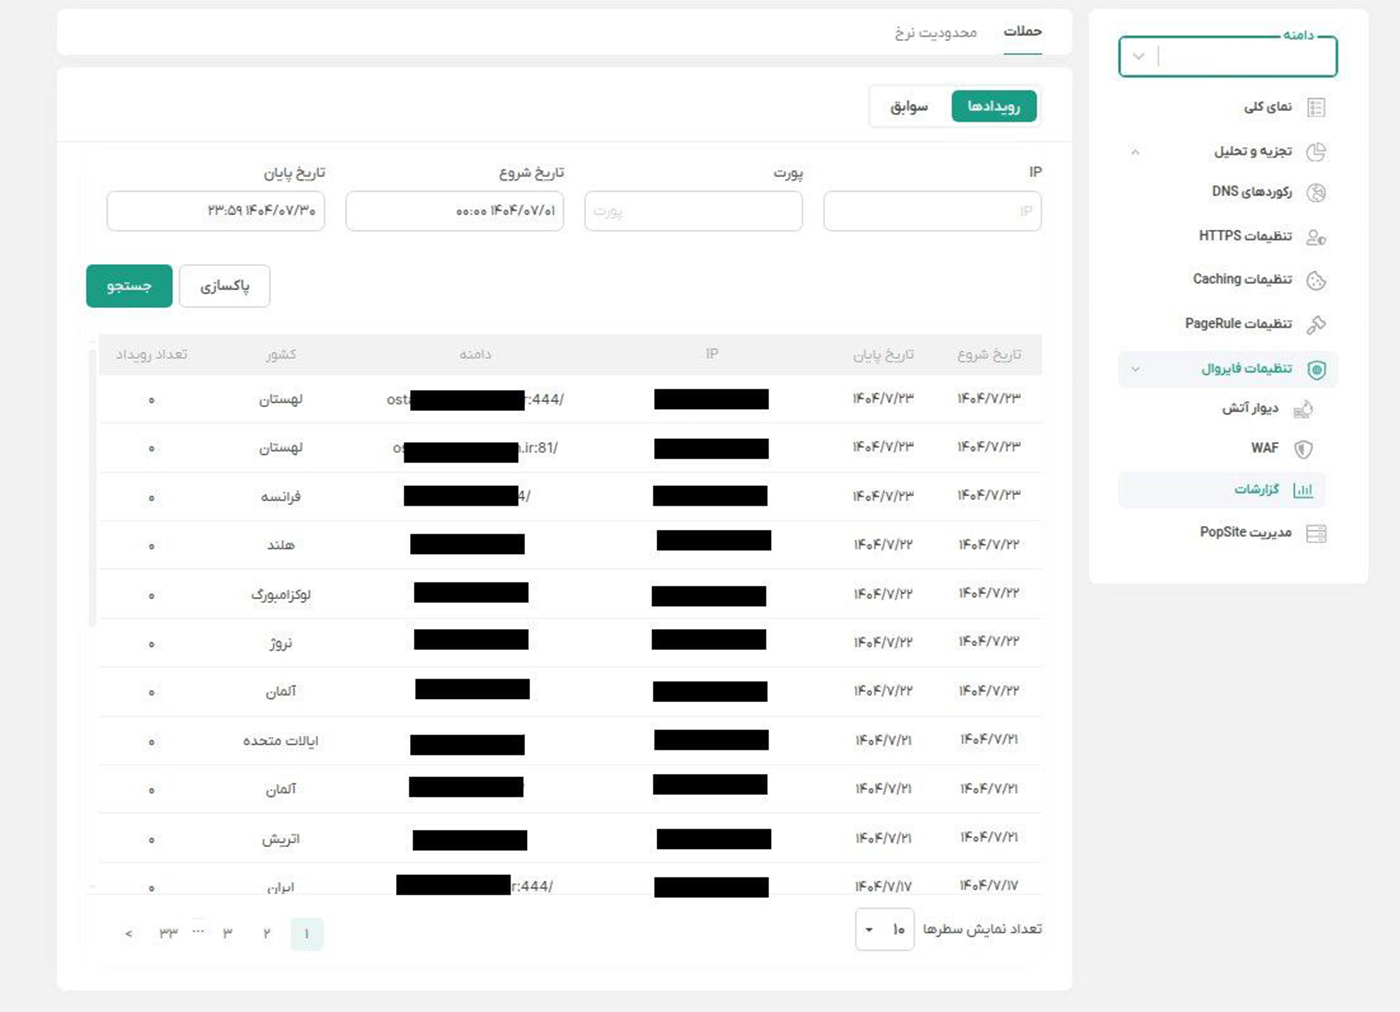
Task: Switch to the محدودیت نرخ tab
Action: click(x=935, y=33)
